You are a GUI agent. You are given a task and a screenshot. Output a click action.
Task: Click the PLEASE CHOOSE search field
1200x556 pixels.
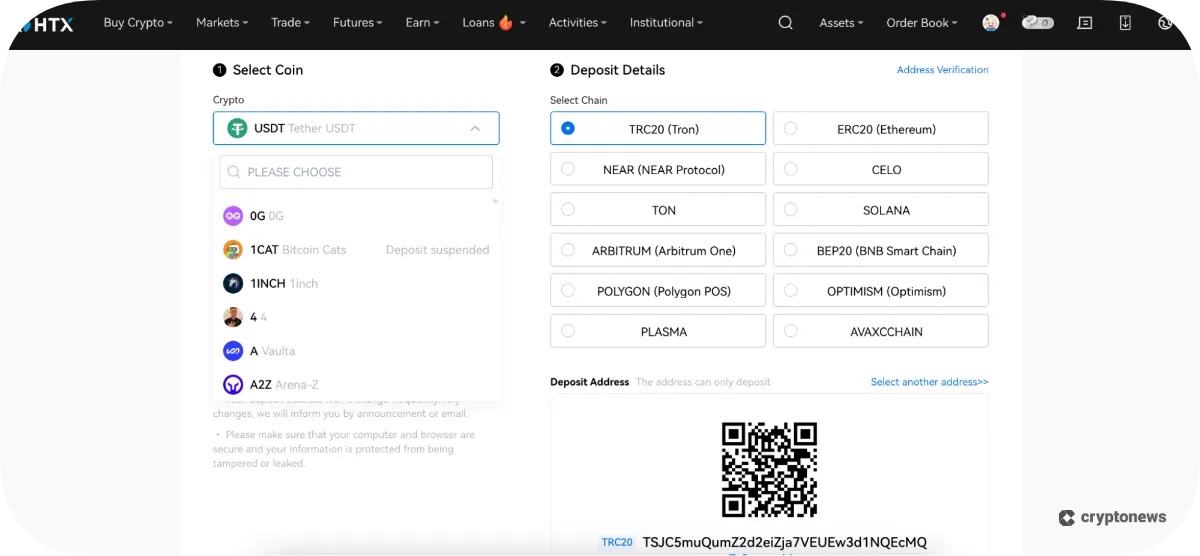357,172
